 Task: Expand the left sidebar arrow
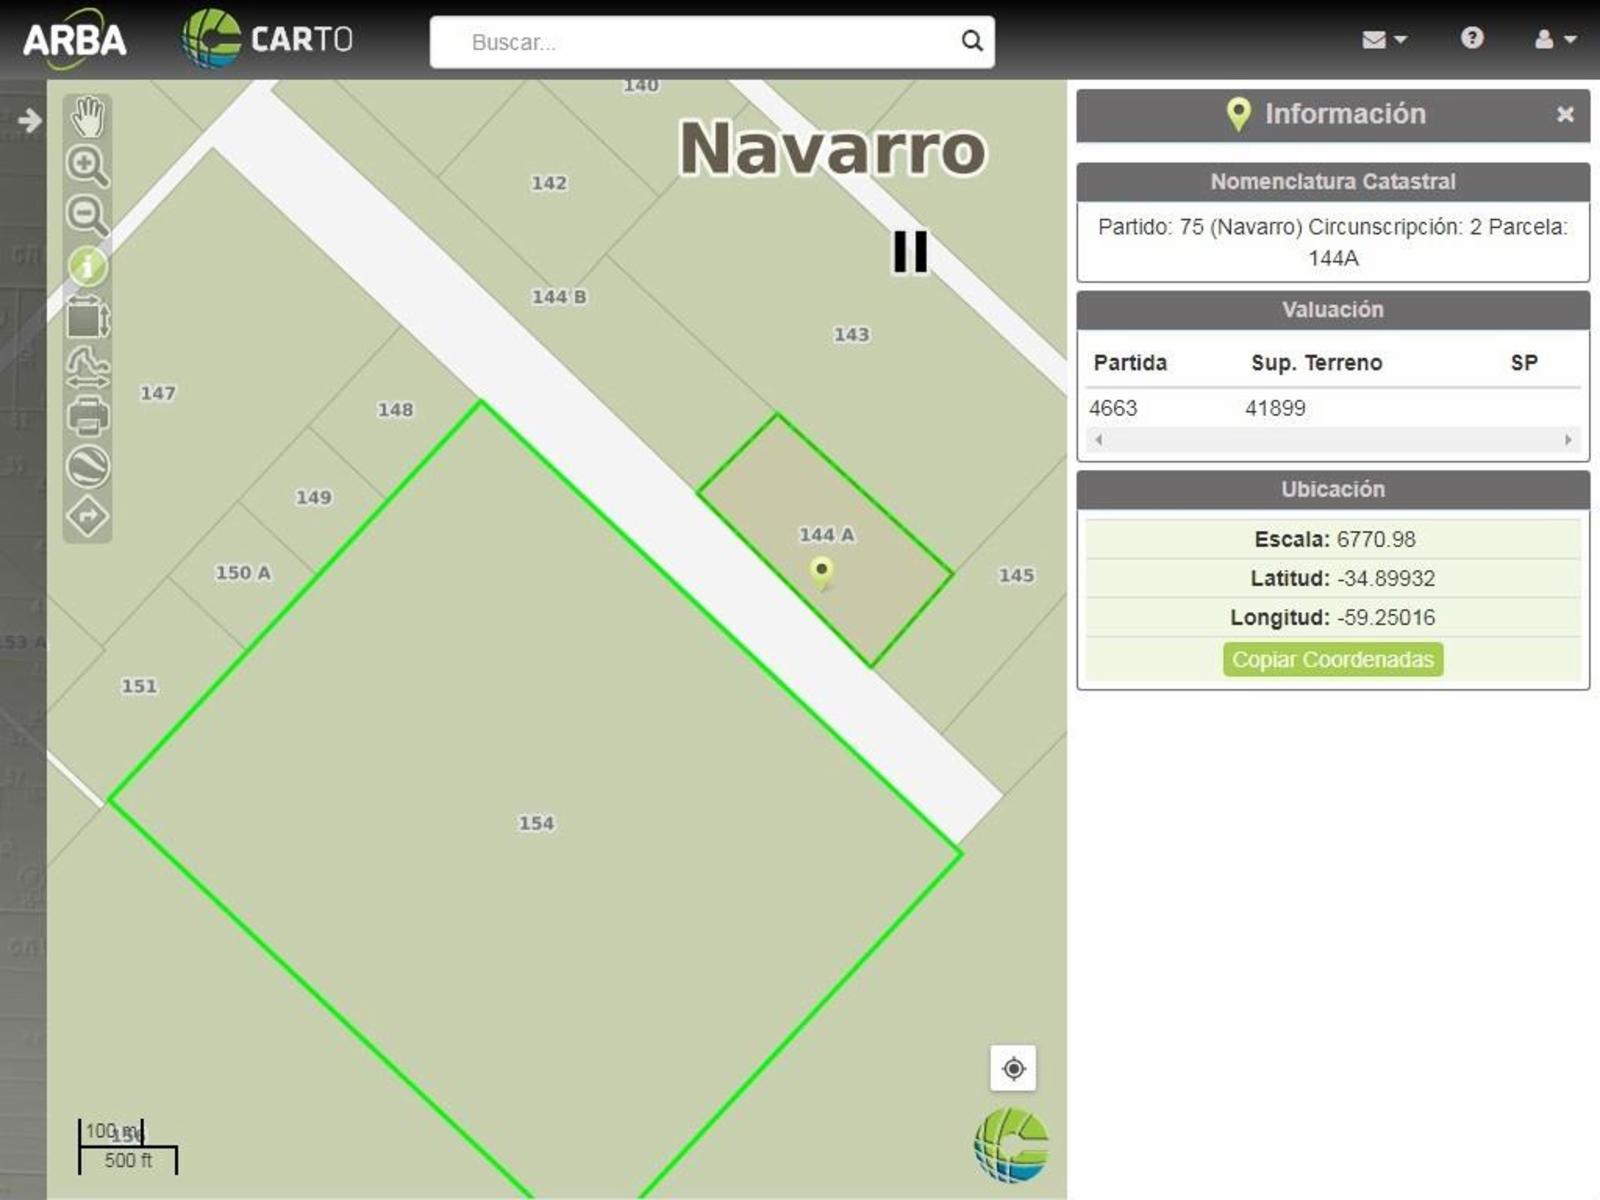[29, 121]
